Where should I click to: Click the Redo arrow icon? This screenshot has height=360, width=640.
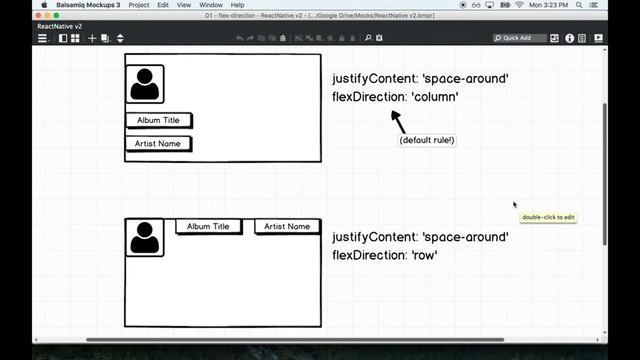250,38
